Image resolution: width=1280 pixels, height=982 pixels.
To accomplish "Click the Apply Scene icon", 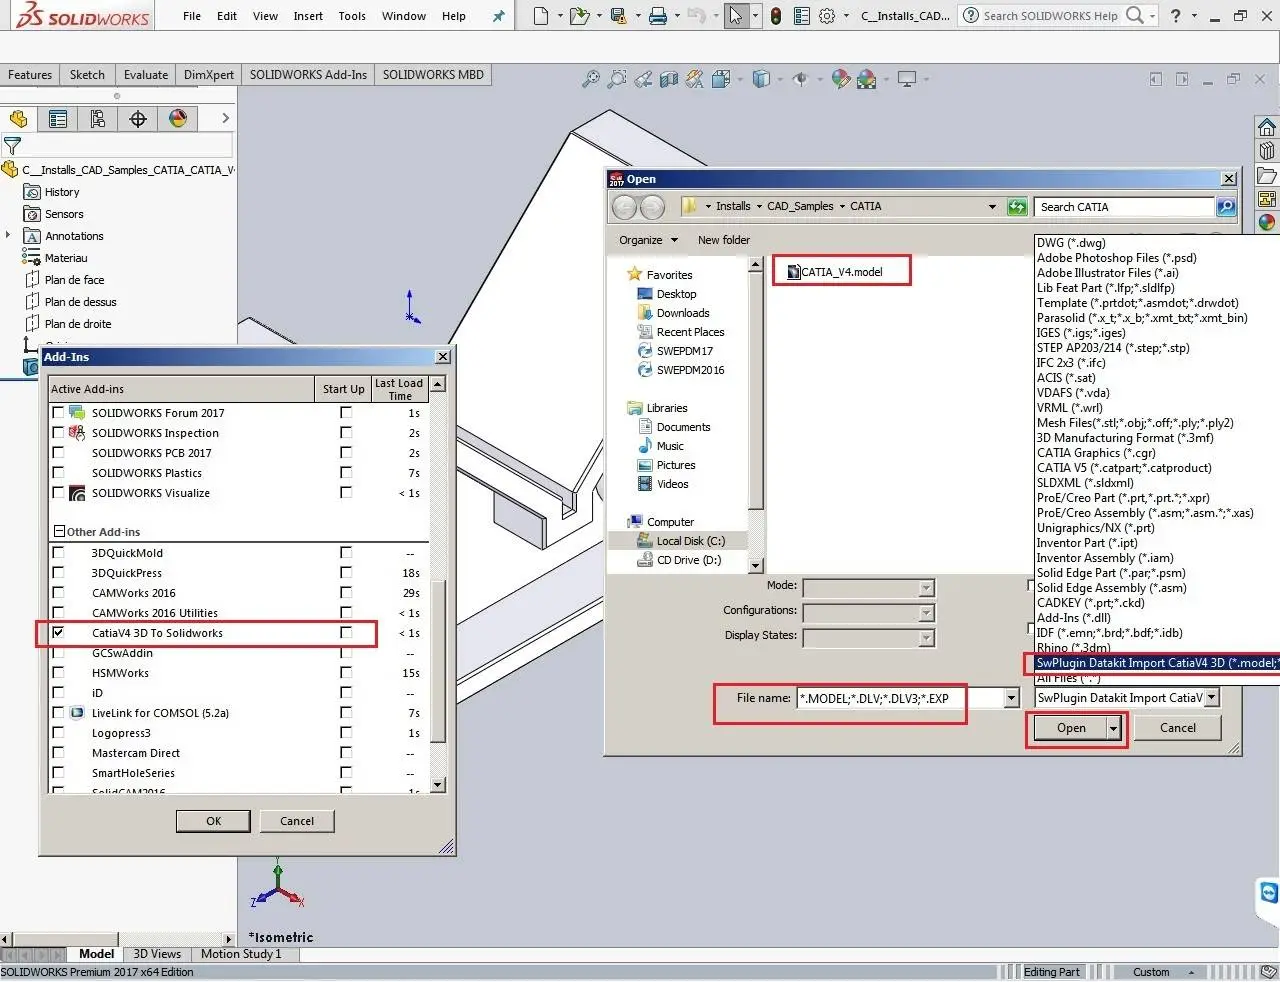I will tap(866, 79).
